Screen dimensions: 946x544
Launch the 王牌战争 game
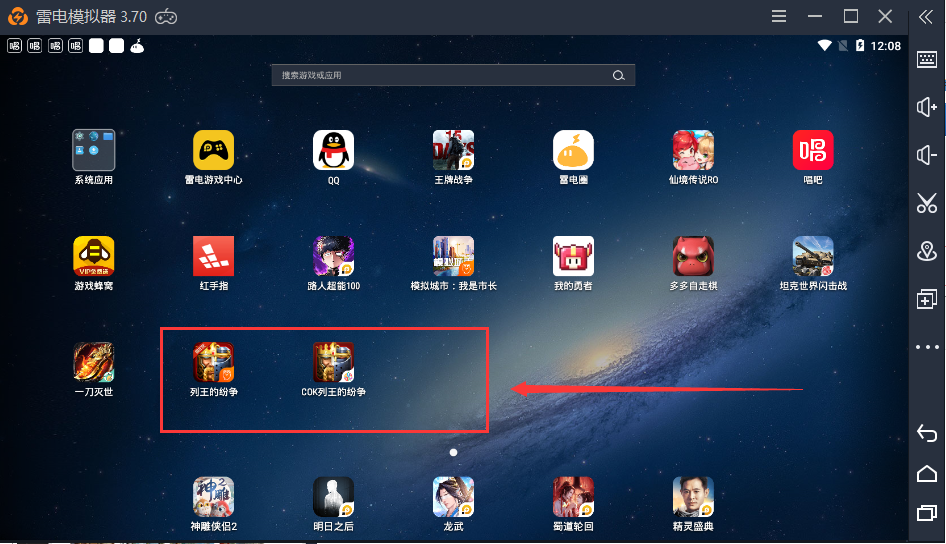point(453,151)
